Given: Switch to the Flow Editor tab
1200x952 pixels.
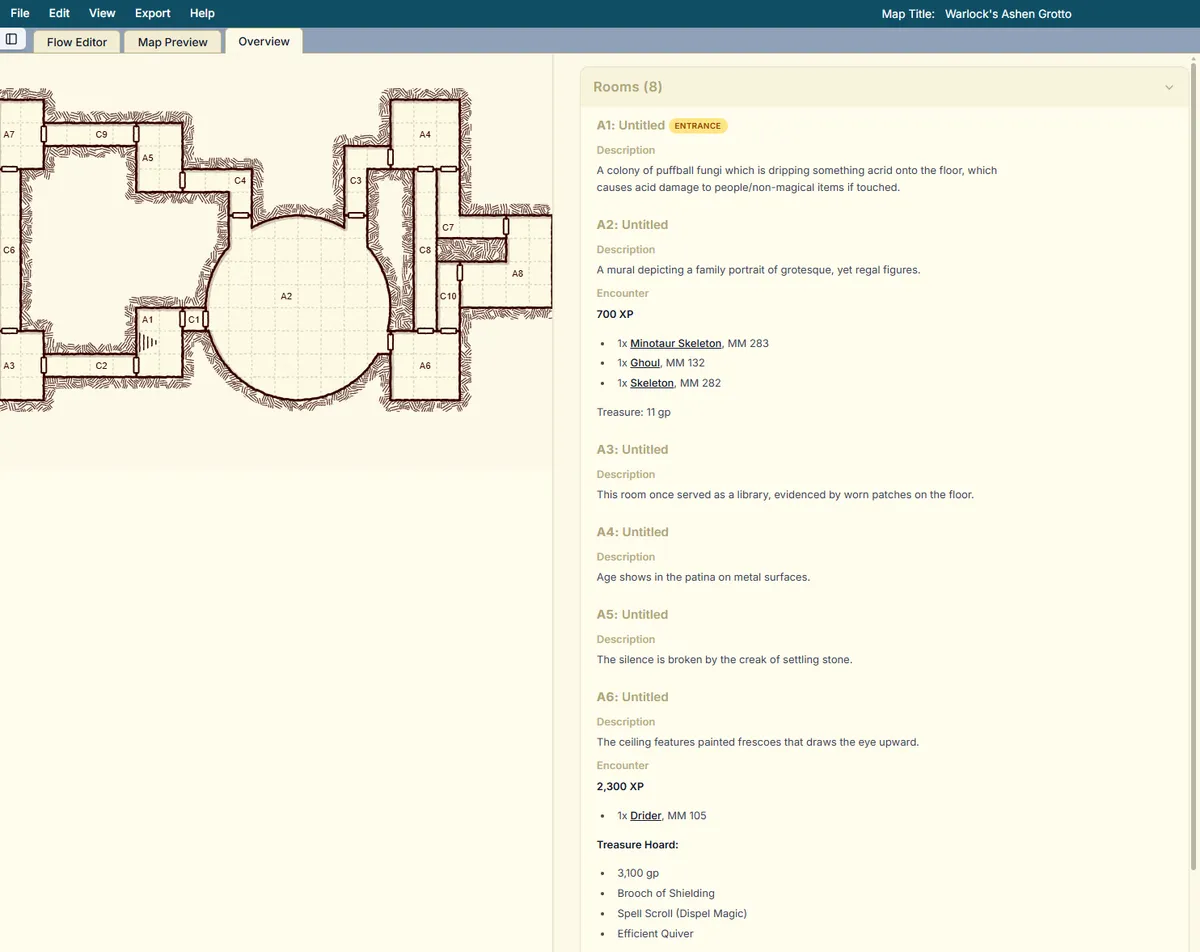Looking at the screenshot, I should point(77,42).
